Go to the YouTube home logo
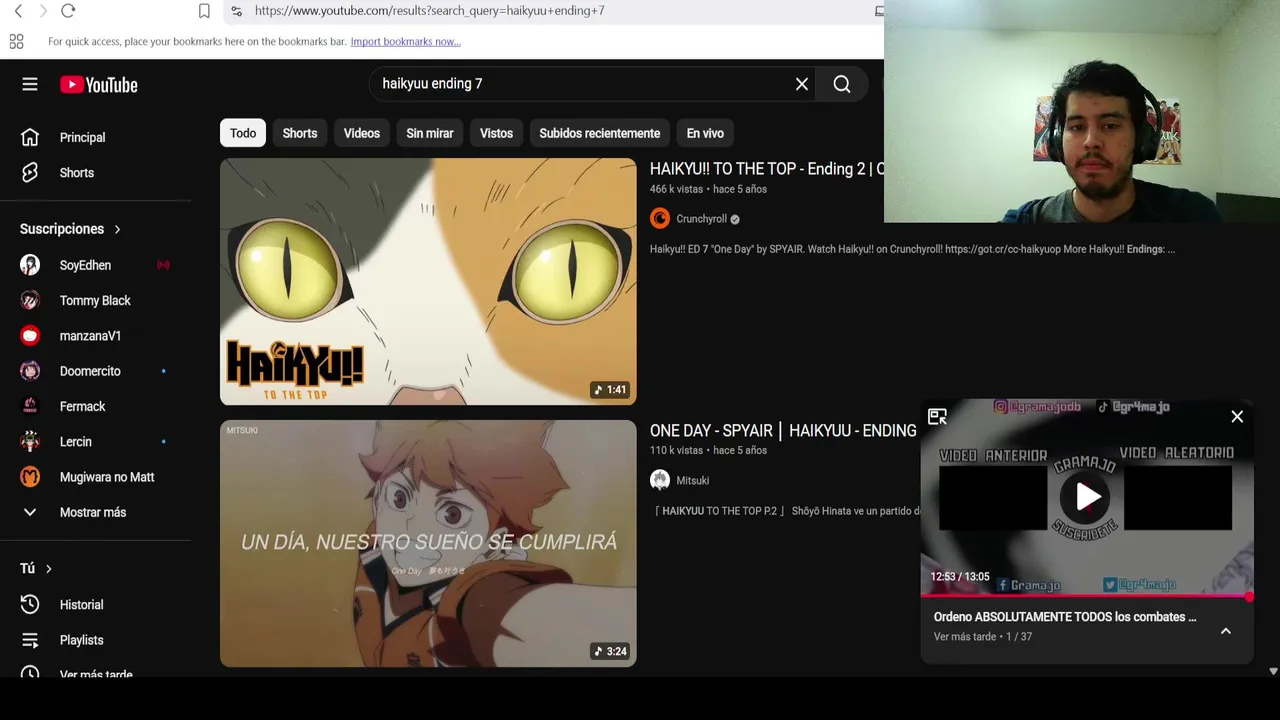This screenshot has height=720, width=1280. 99,85
